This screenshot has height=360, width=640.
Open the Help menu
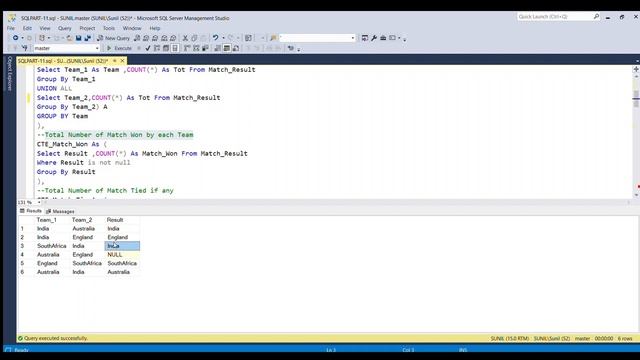(155, 28)
